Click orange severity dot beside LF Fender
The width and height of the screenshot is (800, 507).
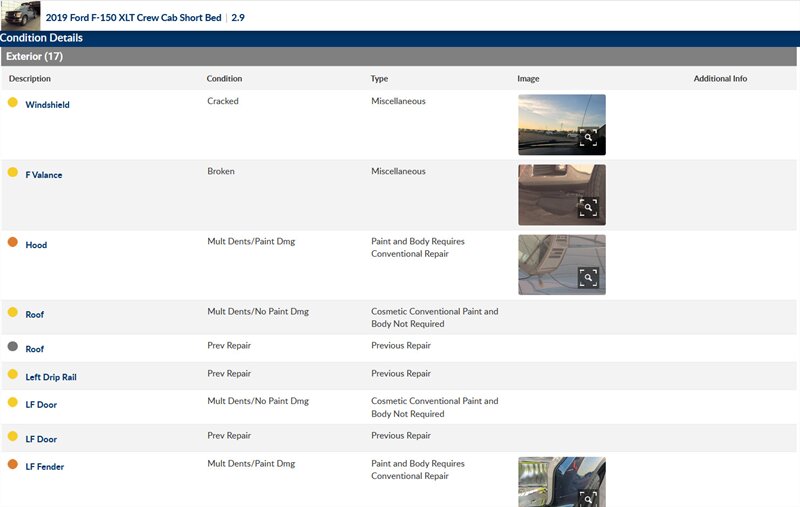(13, 464)
